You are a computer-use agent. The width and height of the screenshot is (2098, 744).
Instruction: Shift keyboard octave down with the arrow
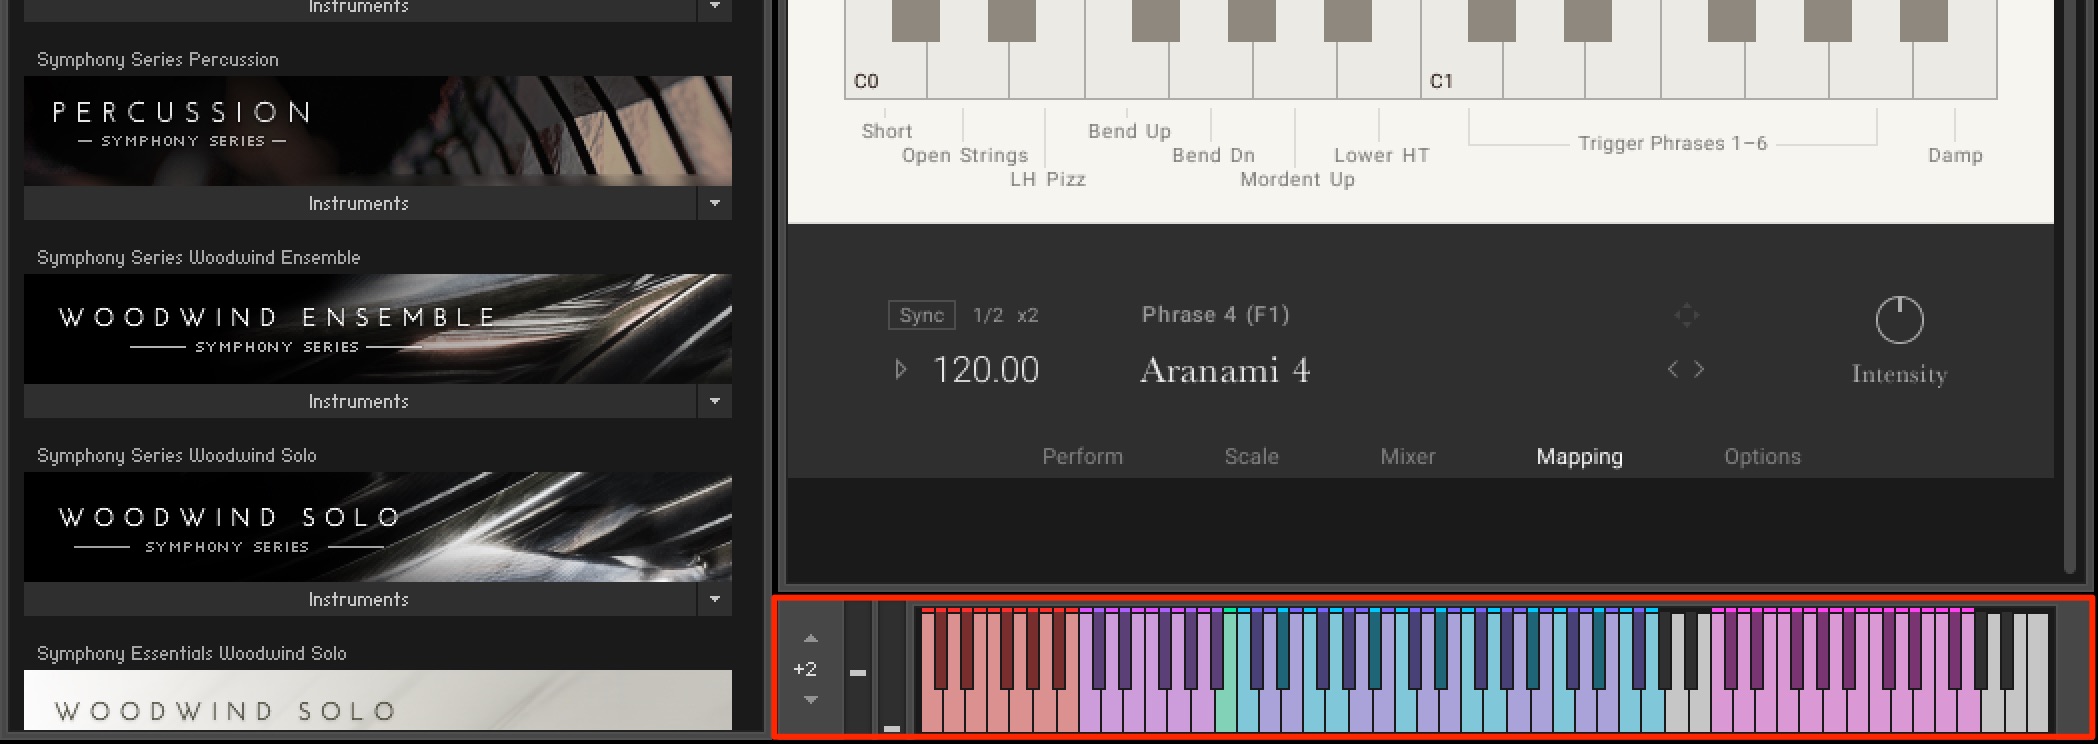pos(811,700)
